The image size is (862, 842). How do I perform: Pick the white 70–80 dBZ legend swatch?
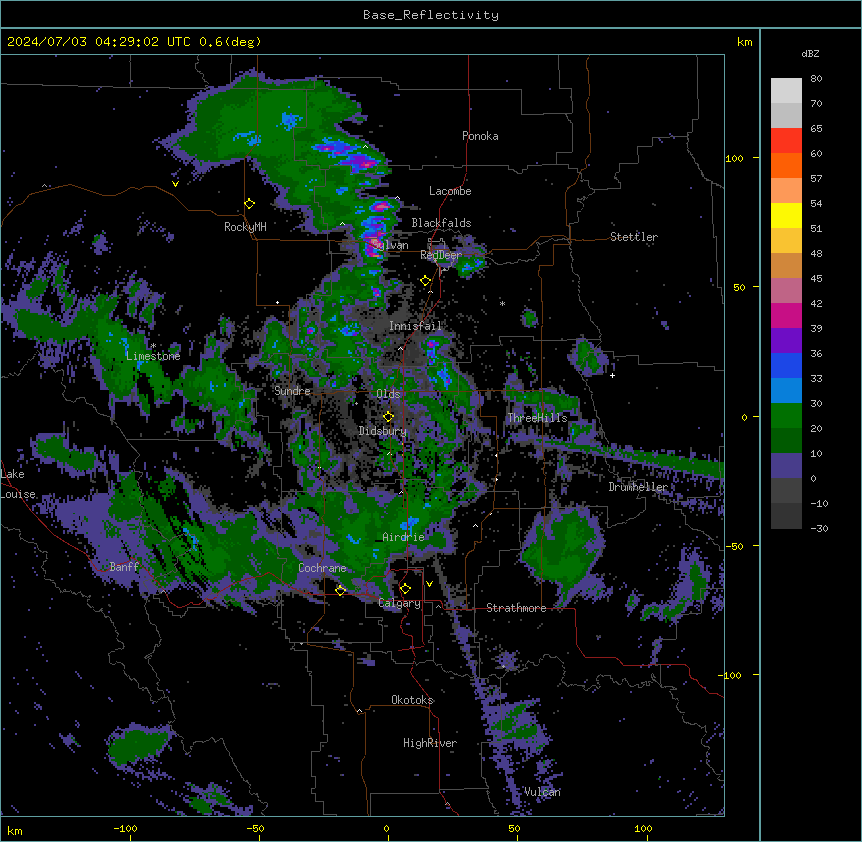[786, 91]
